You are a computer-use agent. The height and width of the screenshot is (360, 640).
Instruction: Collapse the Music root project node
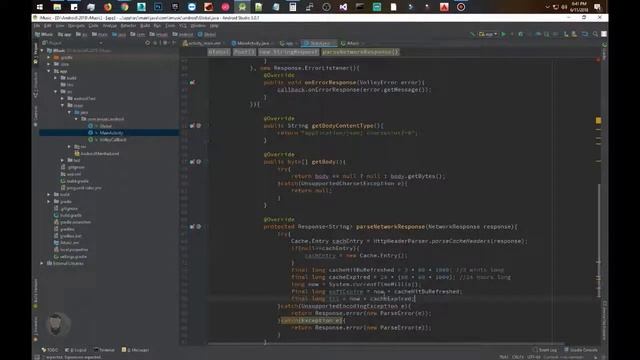point(42,51)
